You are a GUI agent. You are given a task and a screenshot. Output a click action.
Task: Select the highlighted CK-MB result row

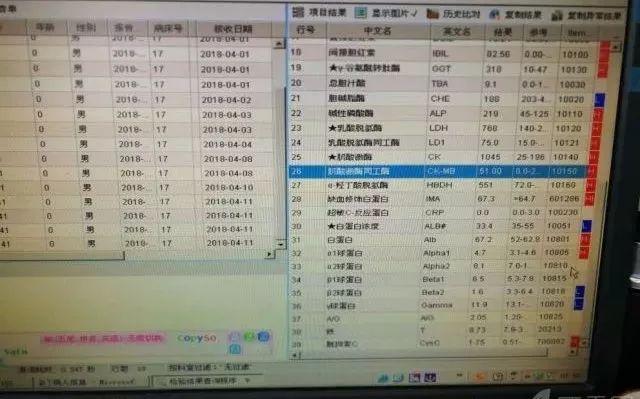point(439,171)
